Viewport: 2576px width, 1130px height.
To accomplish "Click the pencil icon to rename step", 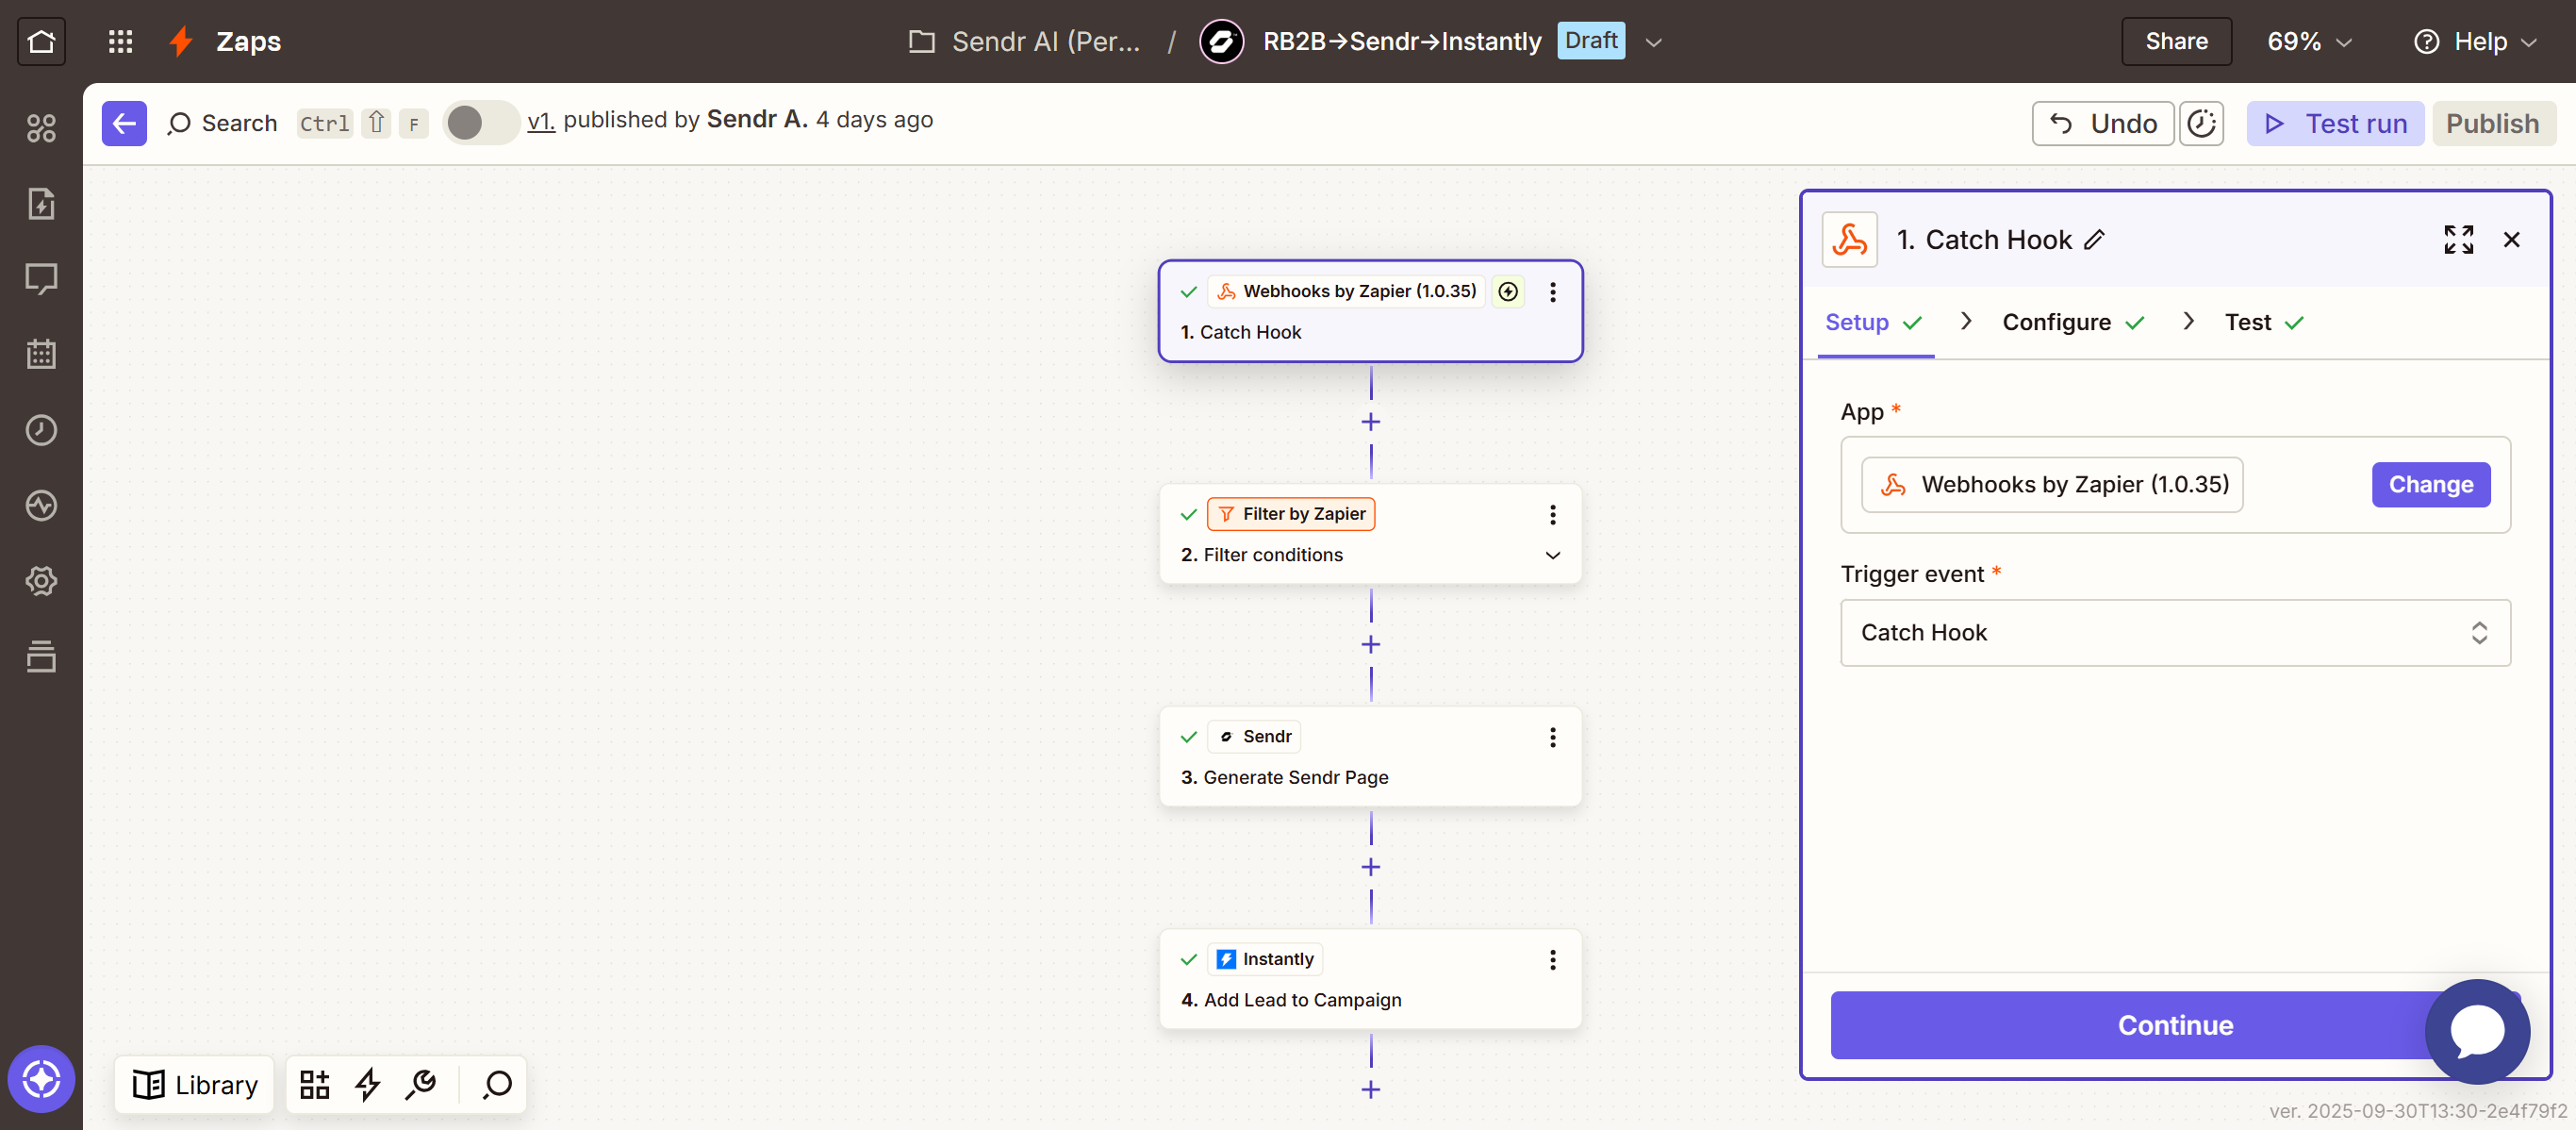I will pos(2095,240).
